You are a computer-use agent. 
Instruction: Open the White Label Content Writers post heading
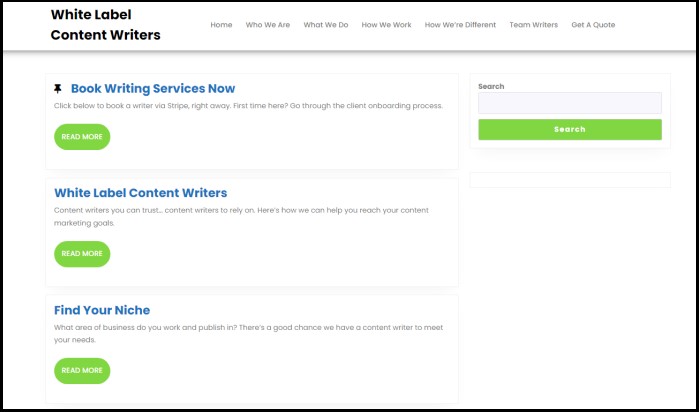point(140,193)
